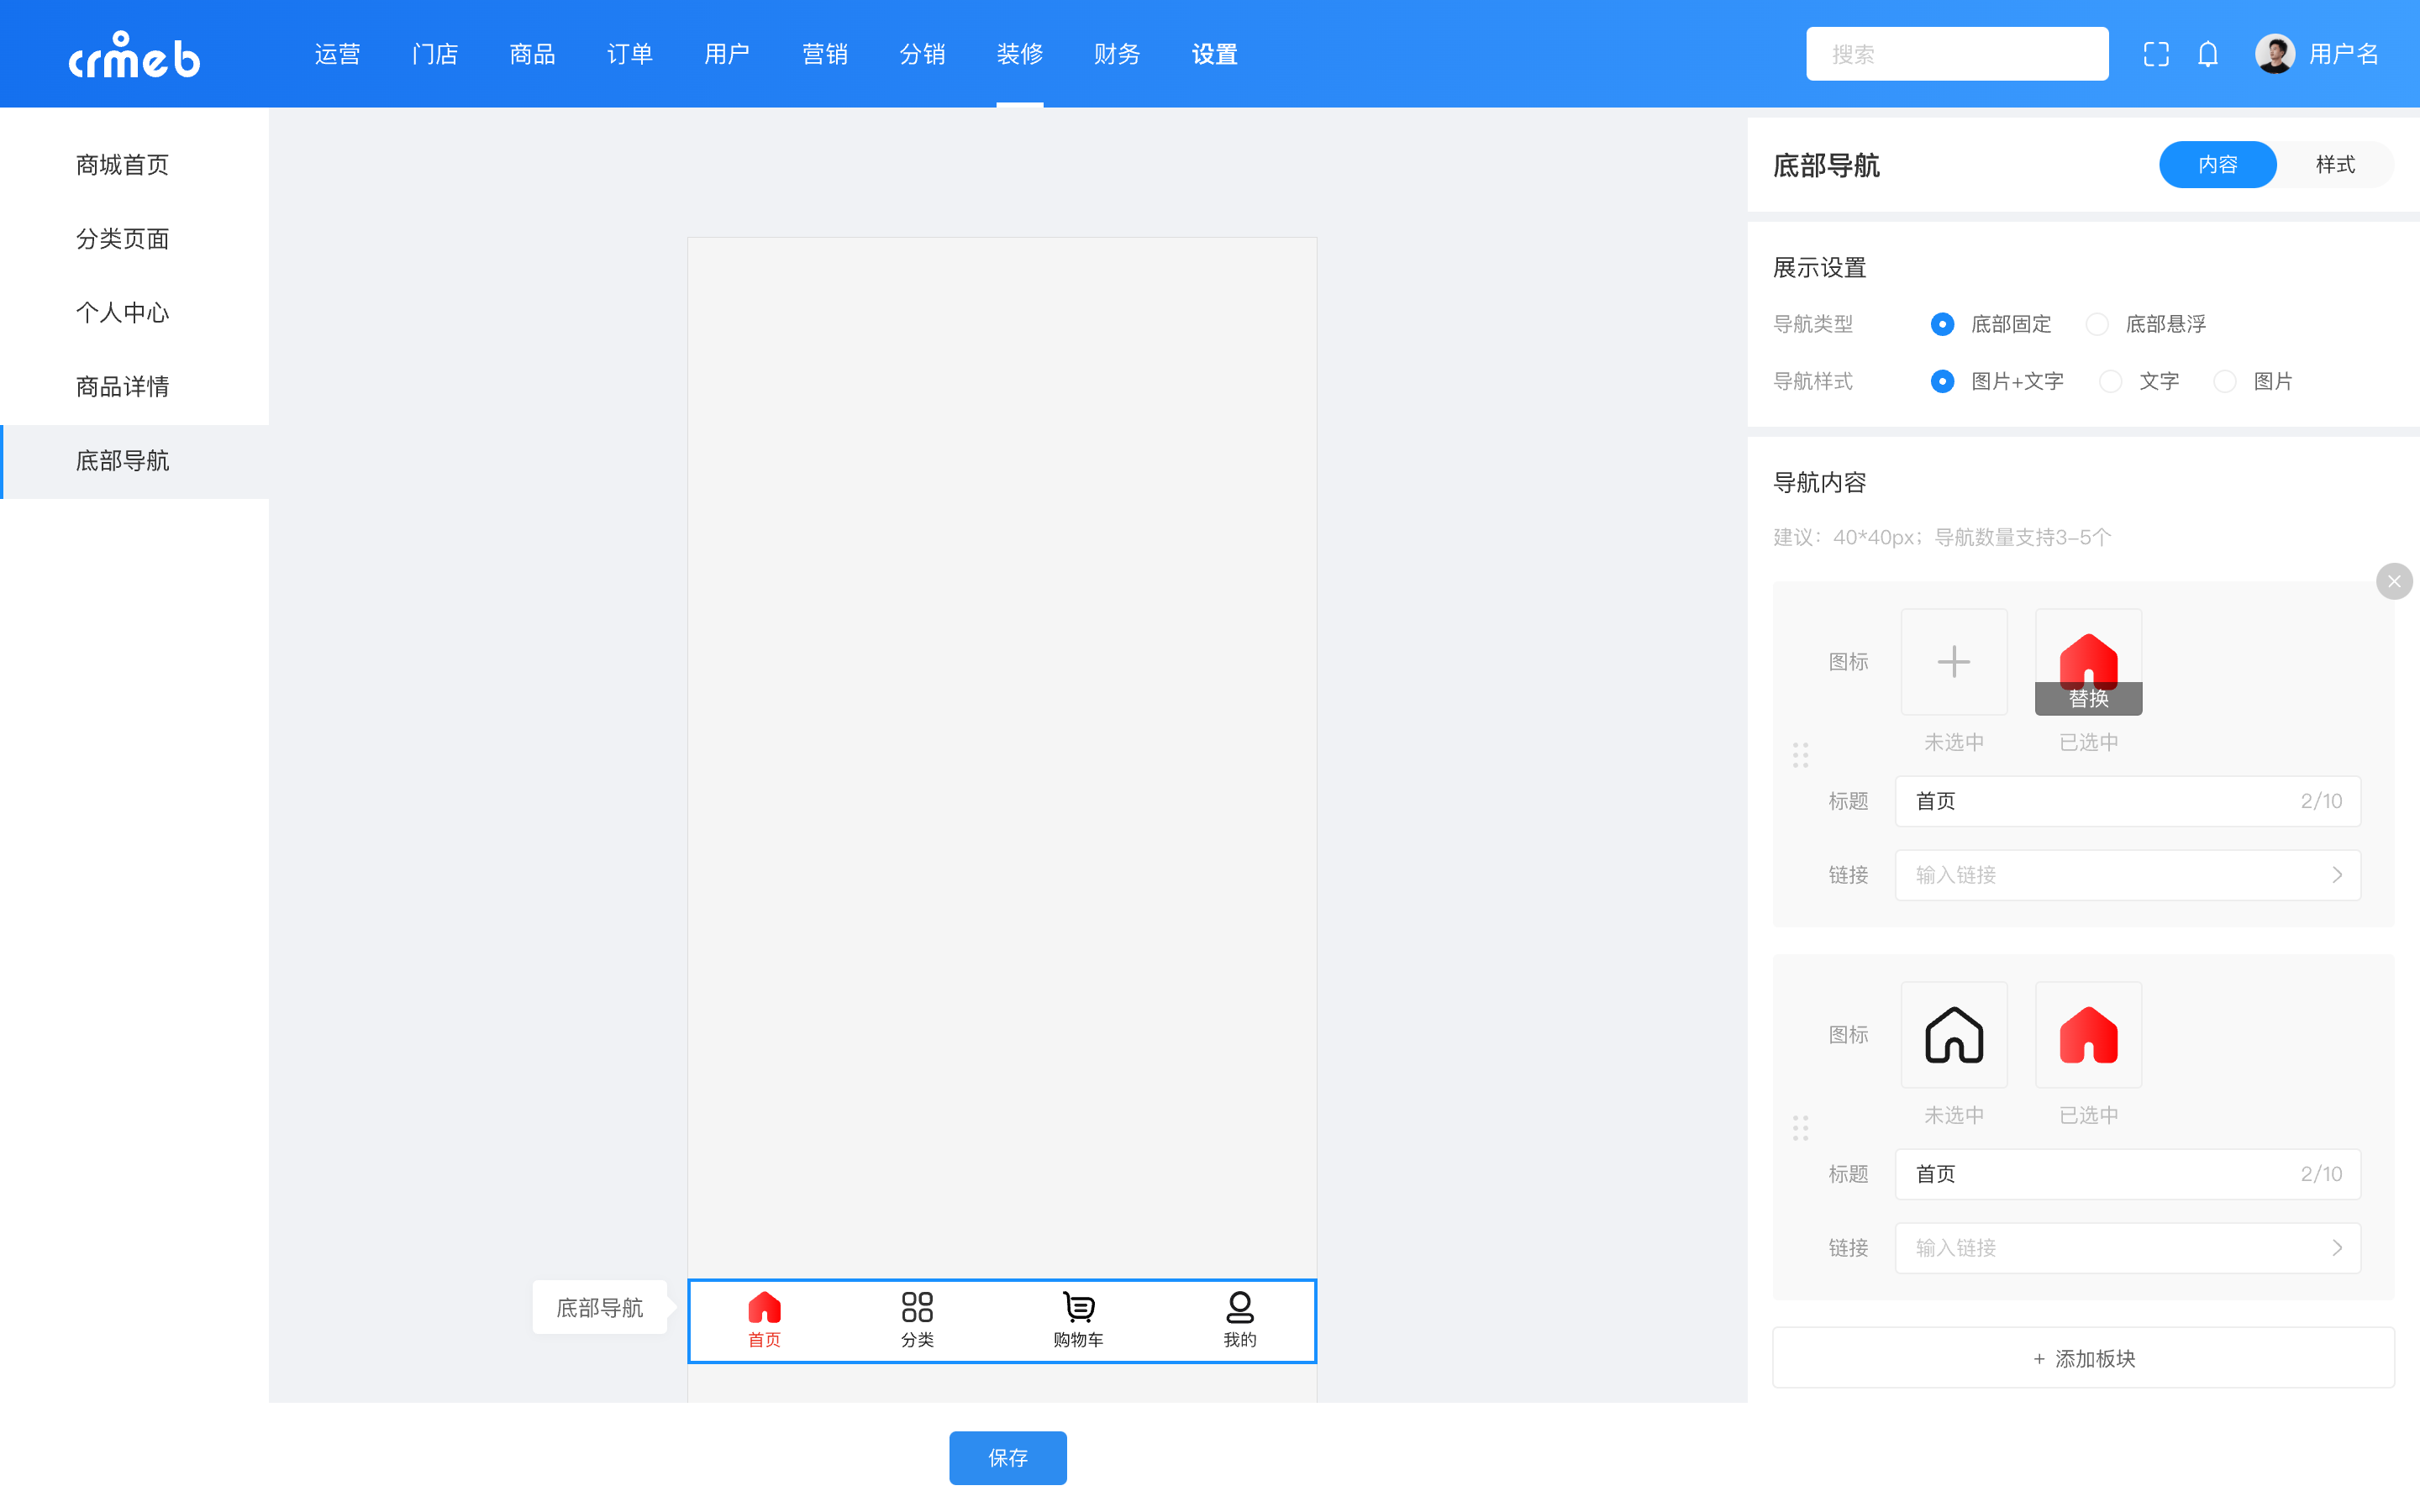Select 底部悬浮 navigation type
The height and width of the screenshot is (1512, 2420).
pyautogui.click(x=2098, y=324)
